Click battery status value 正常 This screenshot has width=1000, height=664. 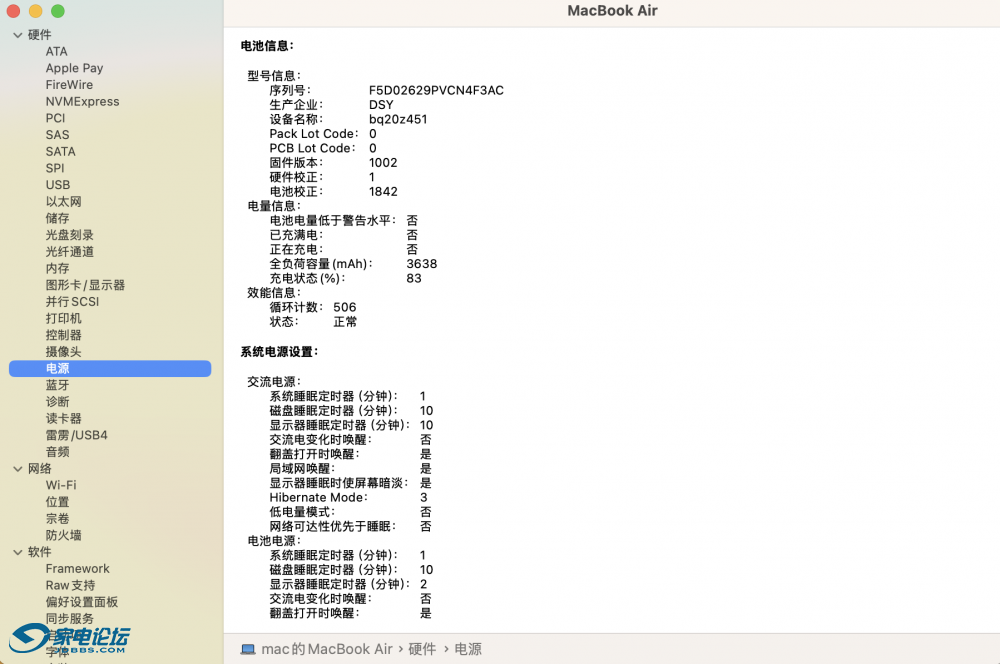coord(345,322)
